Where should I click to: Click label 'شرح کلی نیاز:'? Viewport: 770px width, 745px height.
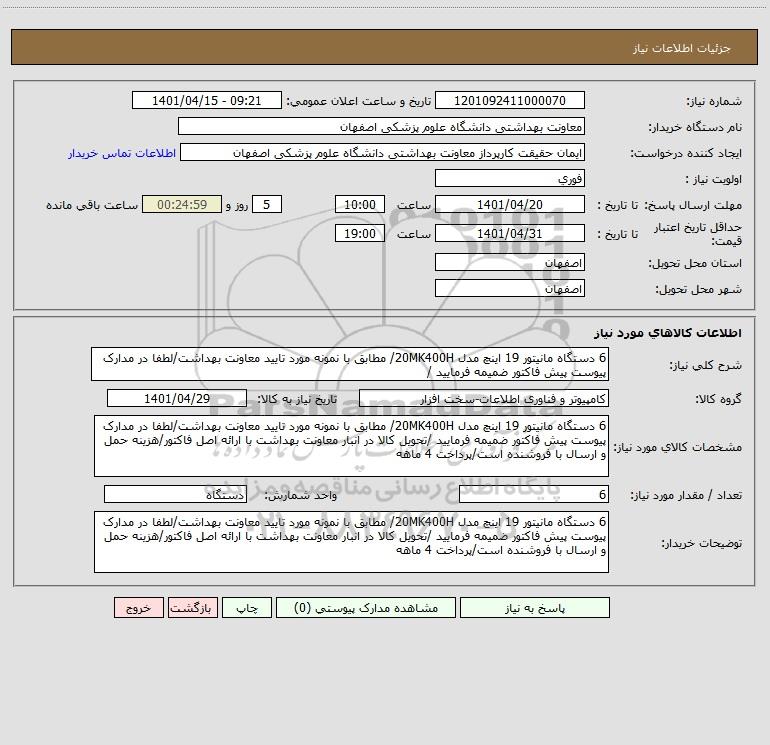coord(706,365)
